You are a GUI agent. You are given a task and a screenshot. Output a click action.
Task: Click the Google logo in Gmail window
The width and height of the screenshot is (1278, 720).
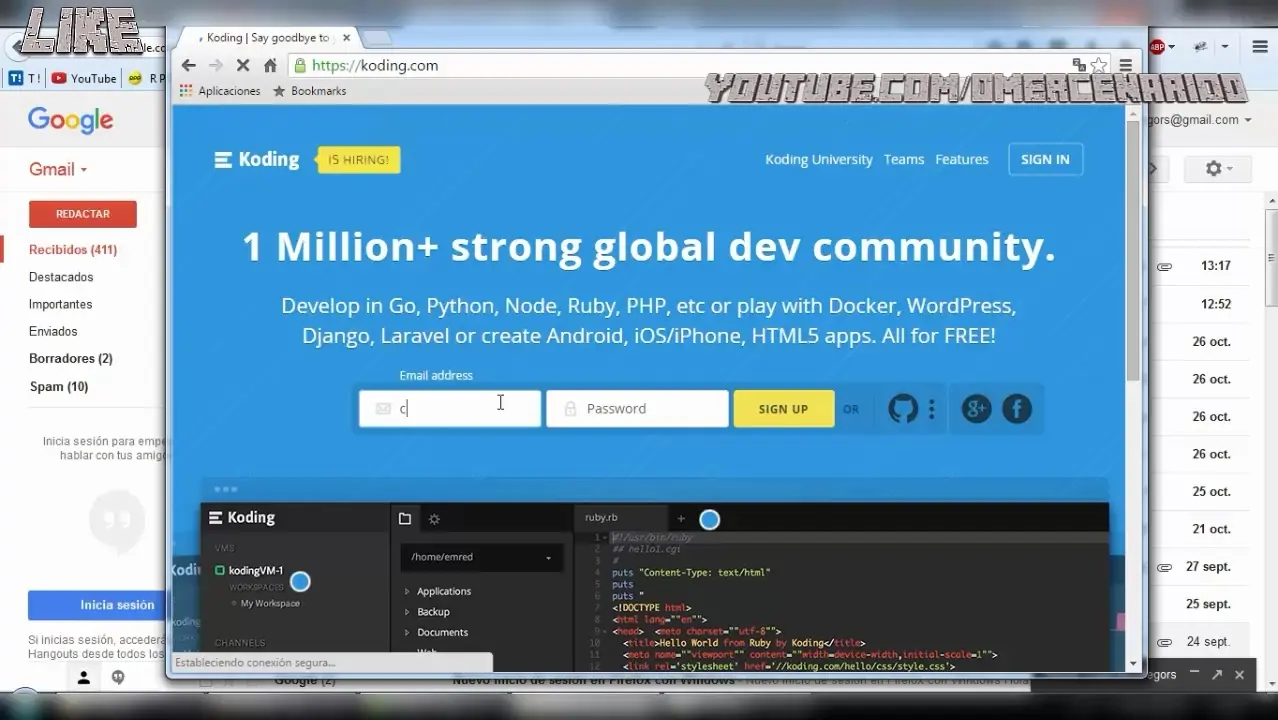click(70, 121)
